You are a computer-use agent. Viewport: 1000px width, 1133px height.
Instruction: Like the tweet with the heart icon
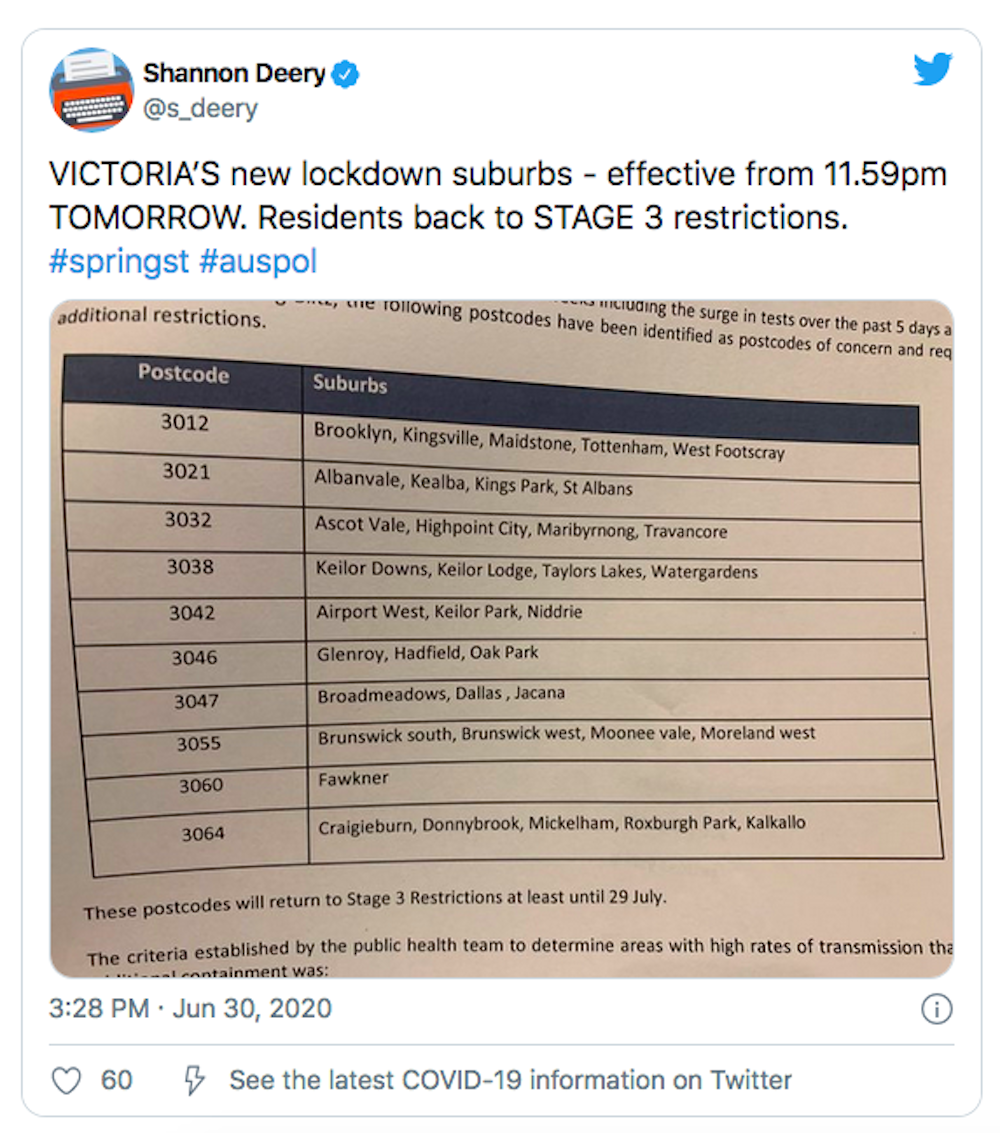tap(66, 1080)
